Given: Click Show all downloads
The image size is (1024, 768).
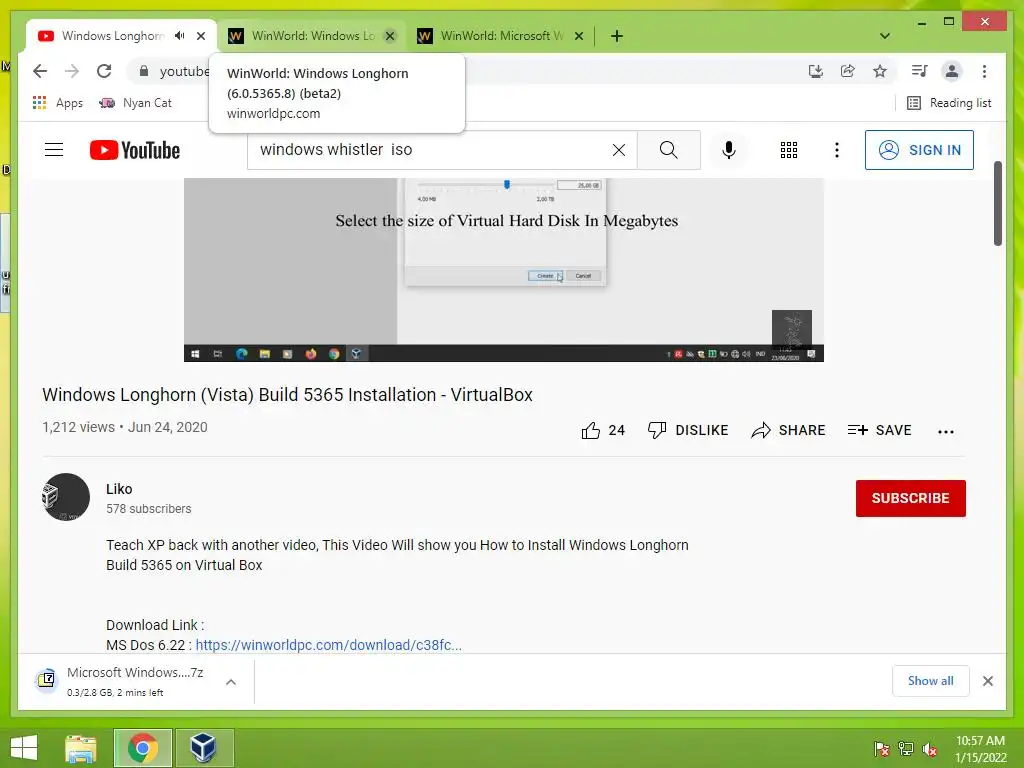Looking at the screenshot, I should (931, 681).
